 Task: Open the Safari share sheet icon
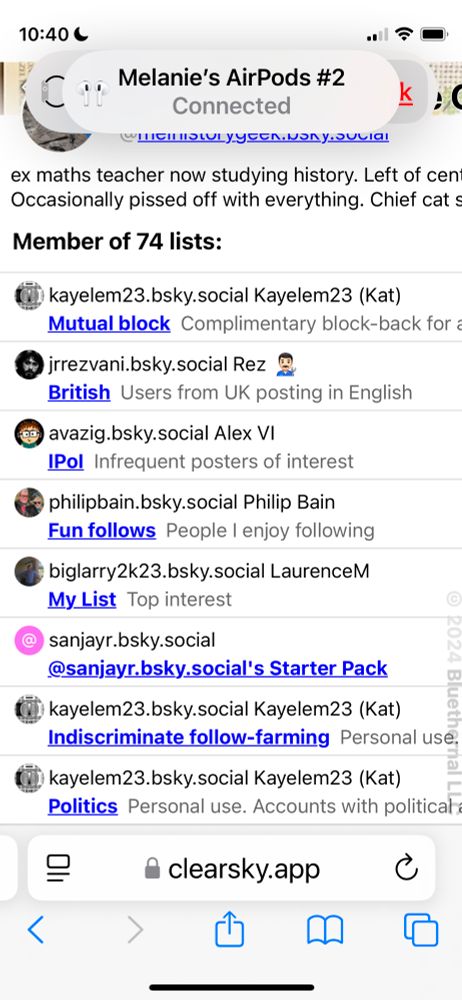click(230, 929)
